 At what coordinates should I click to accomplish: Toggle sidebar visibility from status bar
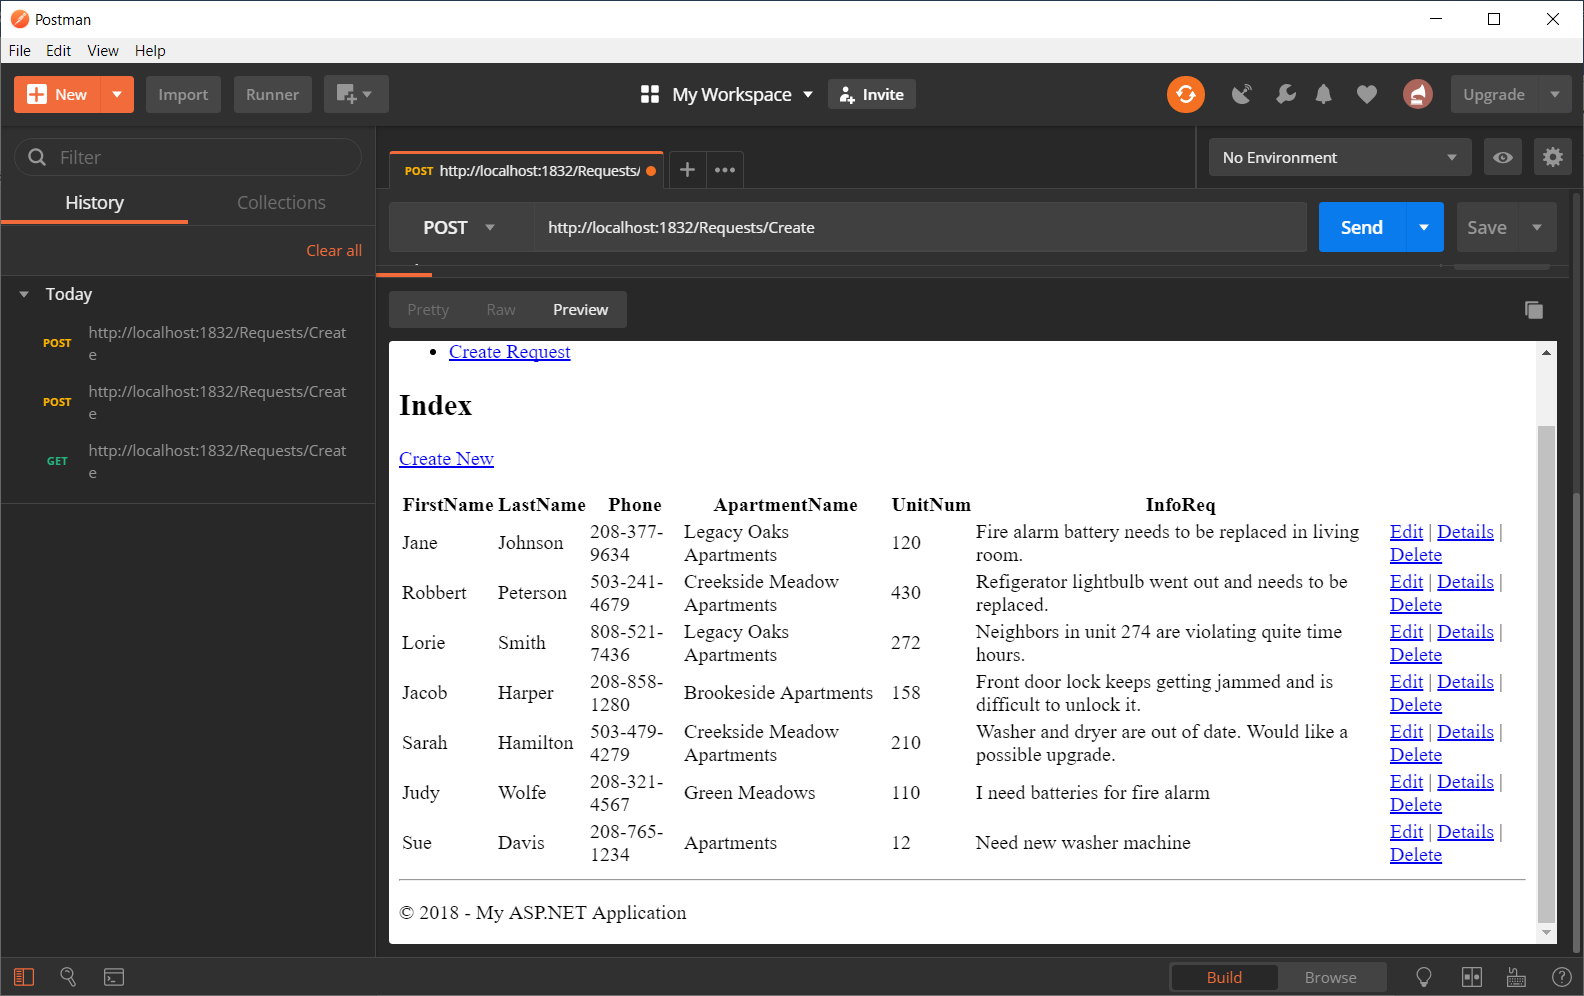[24, 977]
